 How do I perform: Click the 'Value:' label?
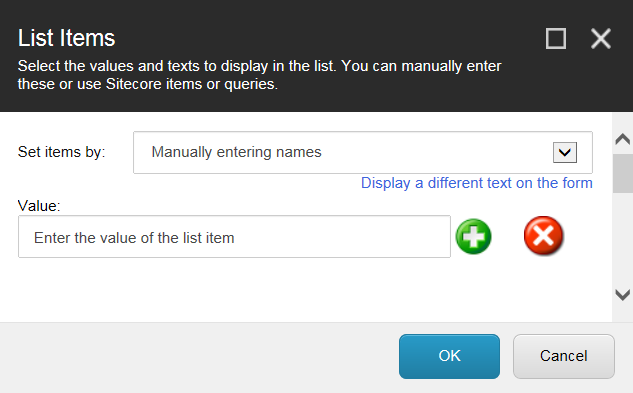tap(39, 206)
